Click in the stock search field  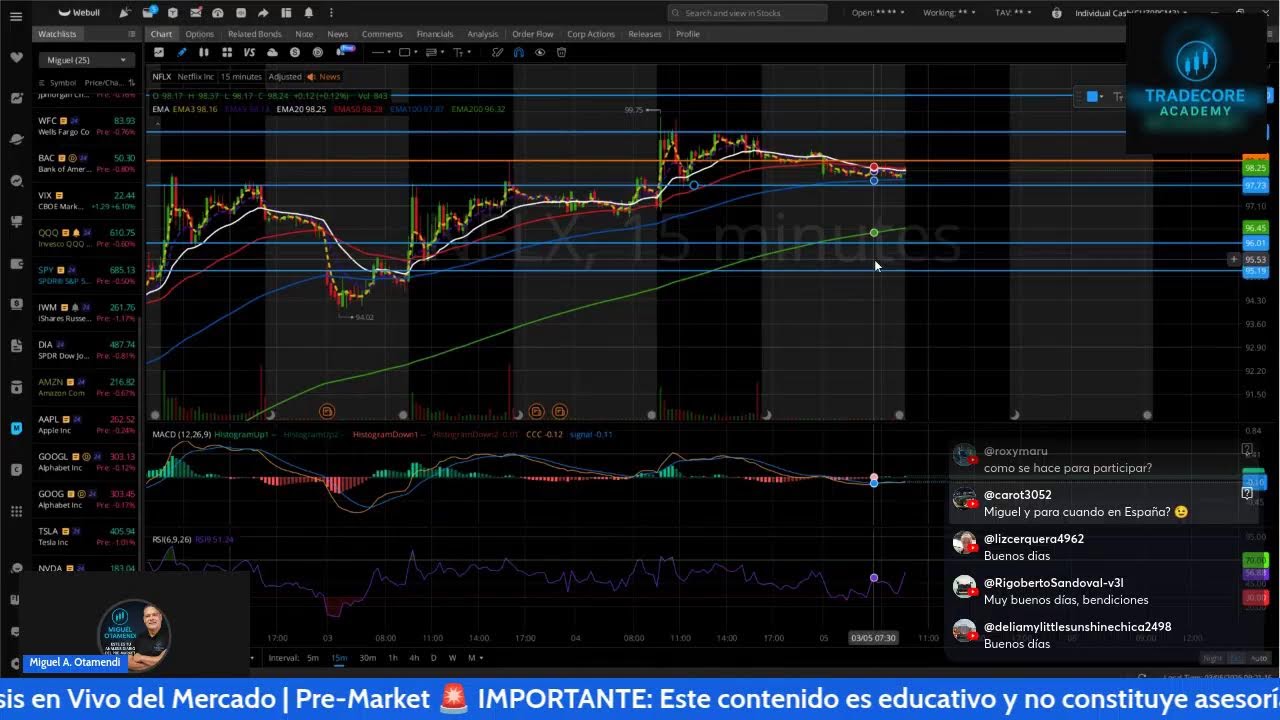pyautogui.click(x=748, y=13)
